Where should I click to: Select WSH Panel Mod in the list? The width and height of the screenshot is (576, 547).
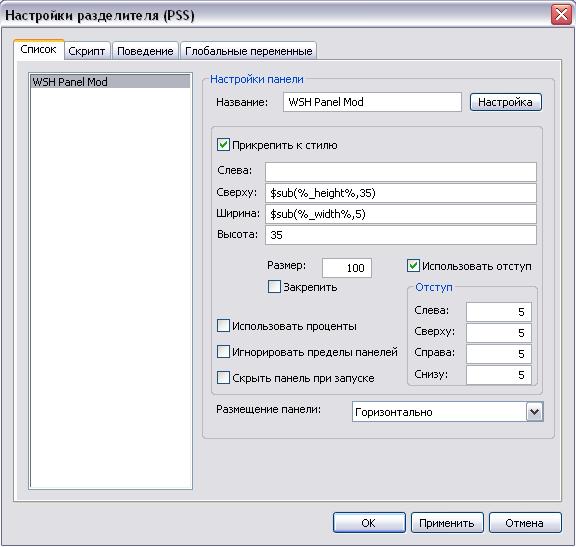click(x=110, y=82)
